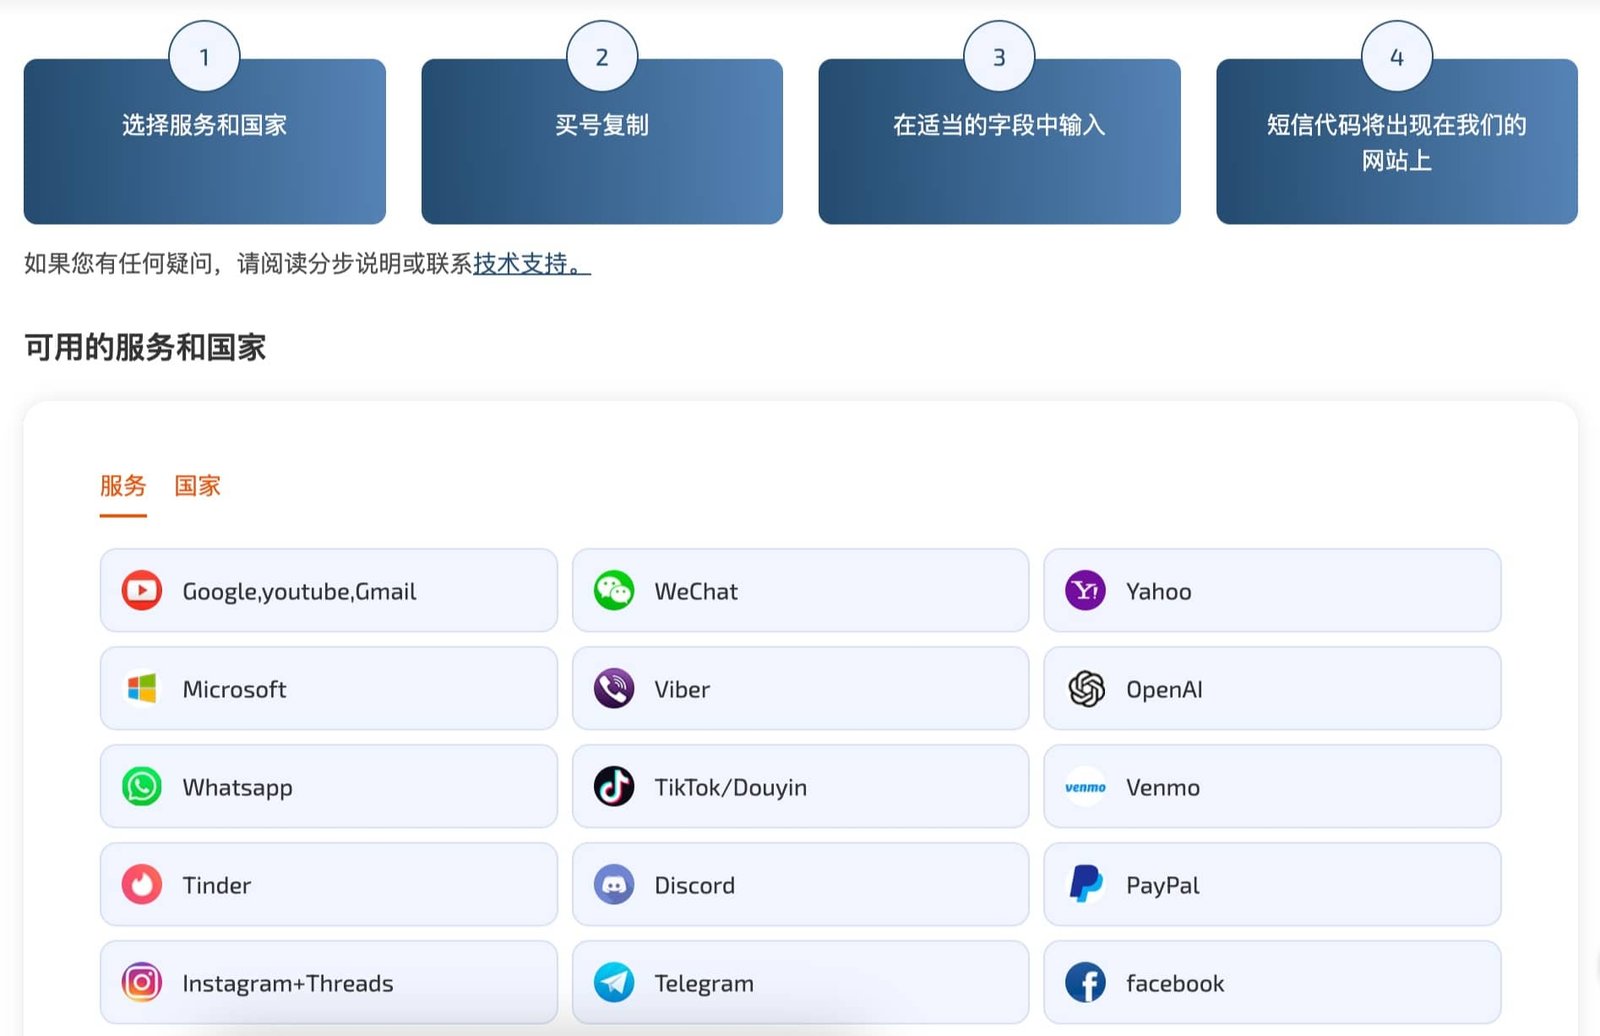
Task: Click the blue facebook logo icon
Action: click(x=1086, y=983)
